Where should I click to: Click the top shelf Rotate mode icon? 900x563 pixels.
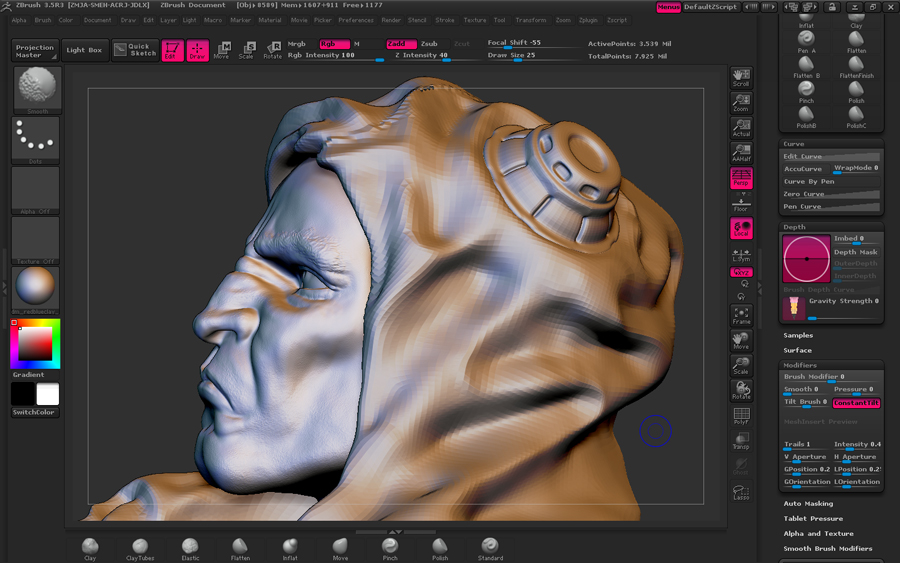(x=272, y=50)
